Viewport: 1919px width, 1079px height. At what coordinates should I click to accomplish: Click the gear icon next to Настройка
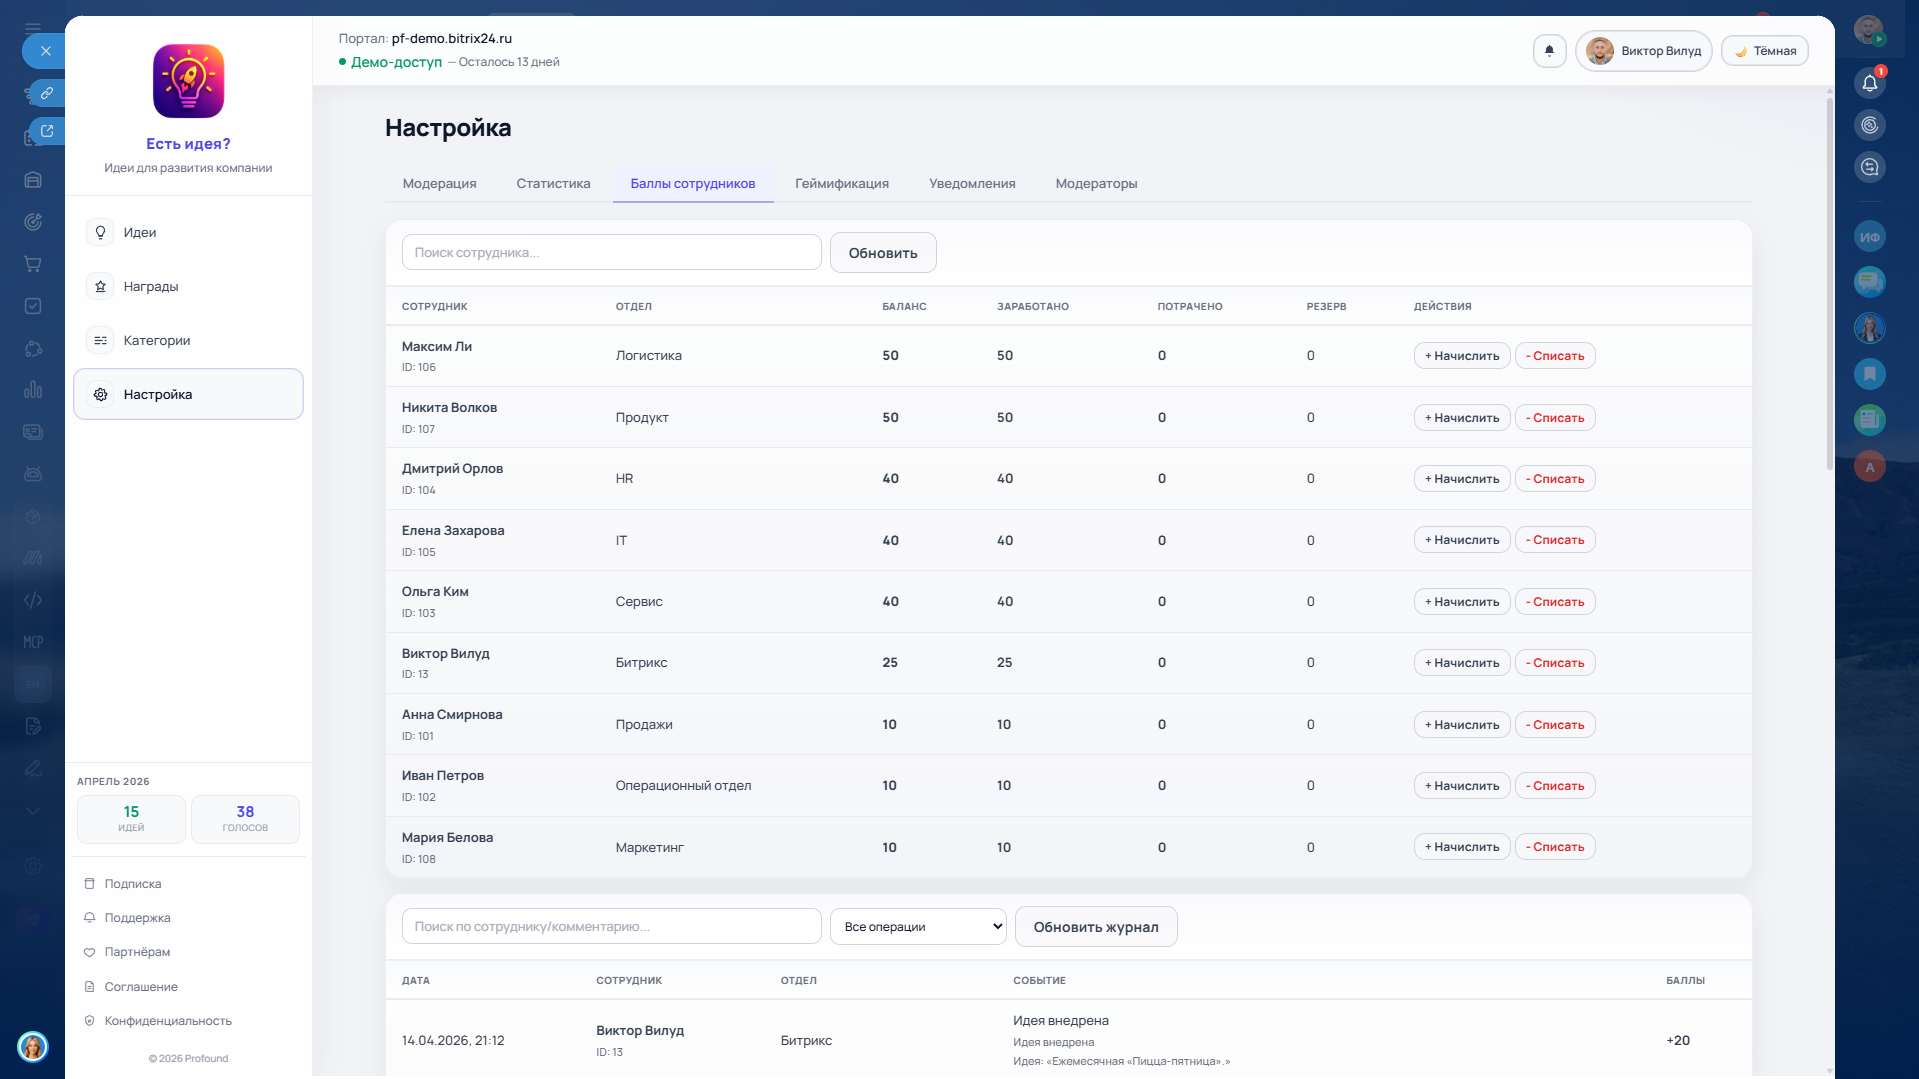click(100, 395)
